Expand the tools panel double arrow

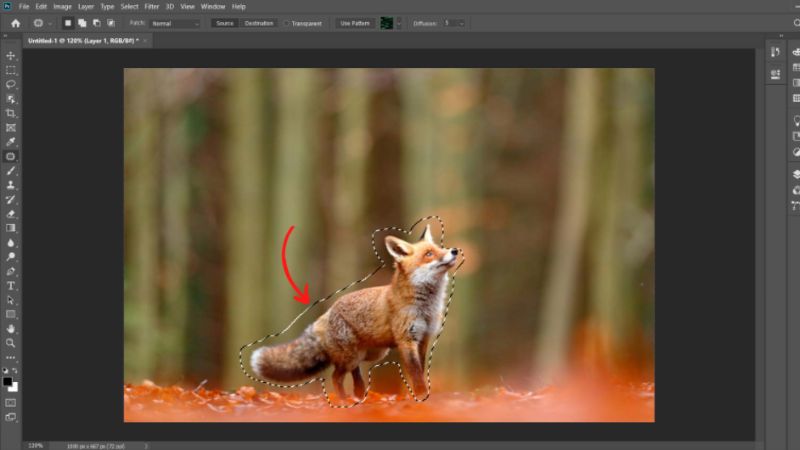coord(5,36)
